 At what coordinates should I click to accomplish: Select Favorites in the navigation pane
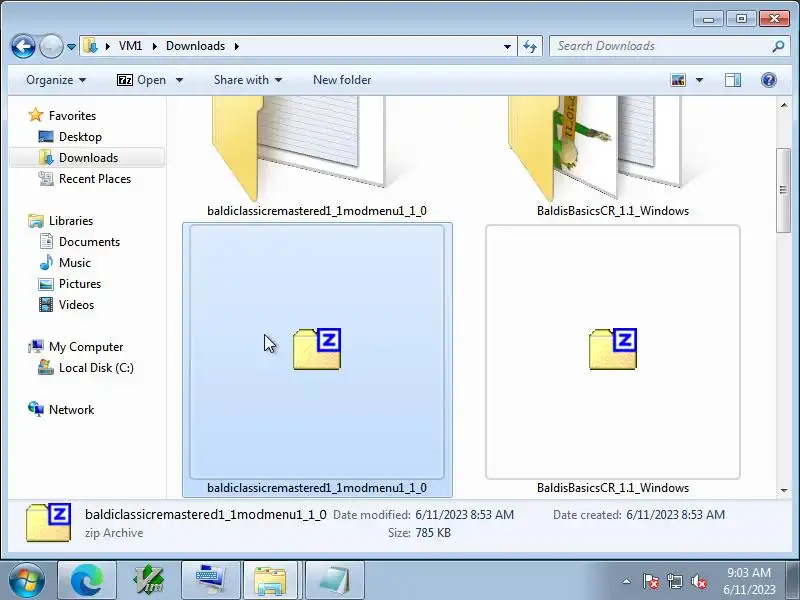point(72,116)
